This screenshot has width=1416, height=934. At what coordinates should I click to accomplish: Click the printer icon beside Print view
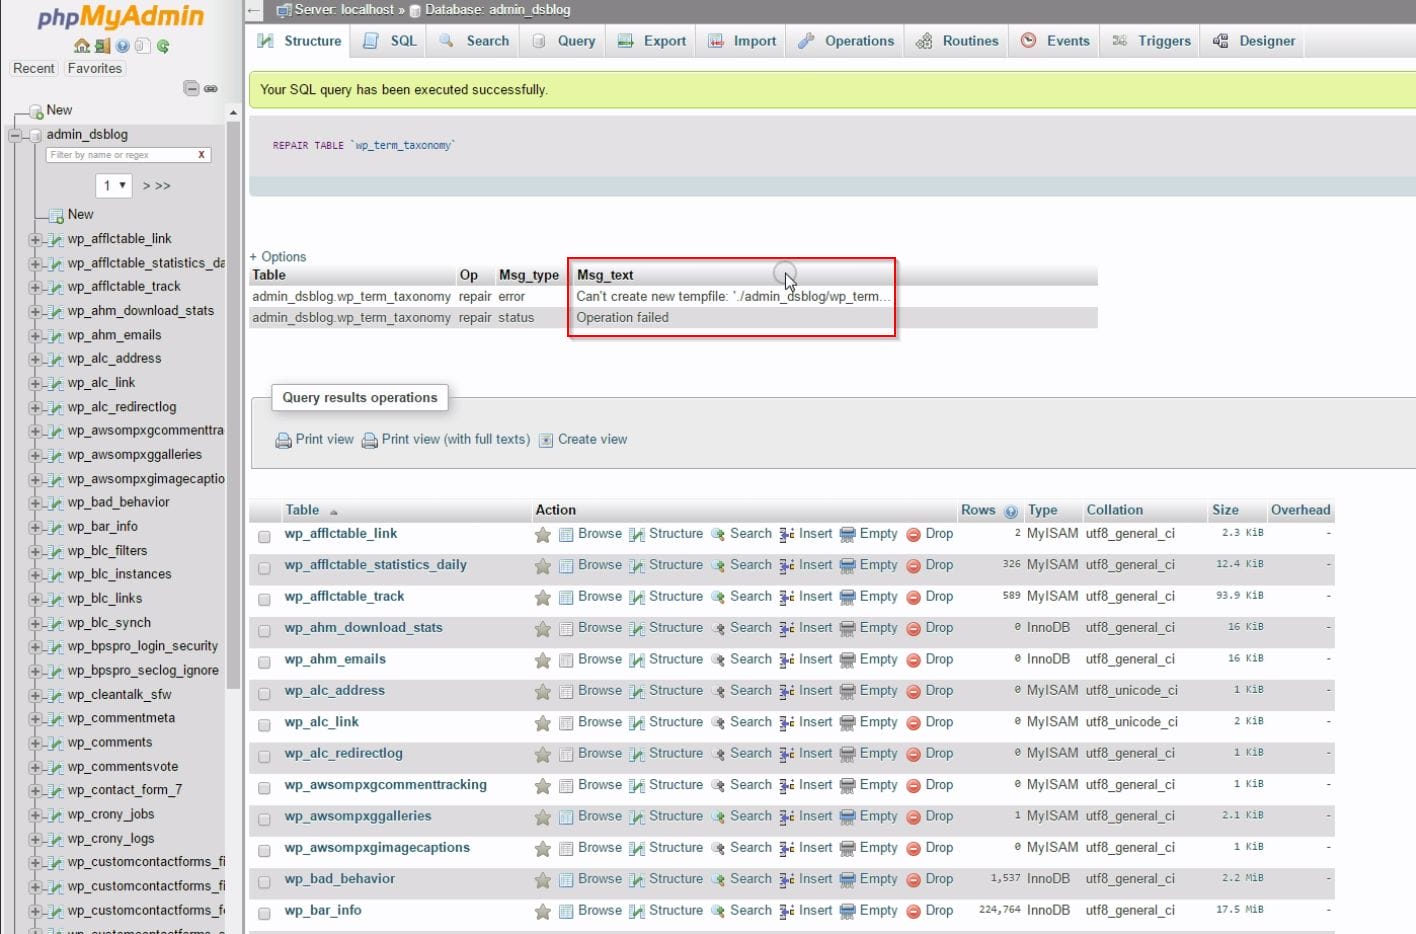[x=284, y=440]
